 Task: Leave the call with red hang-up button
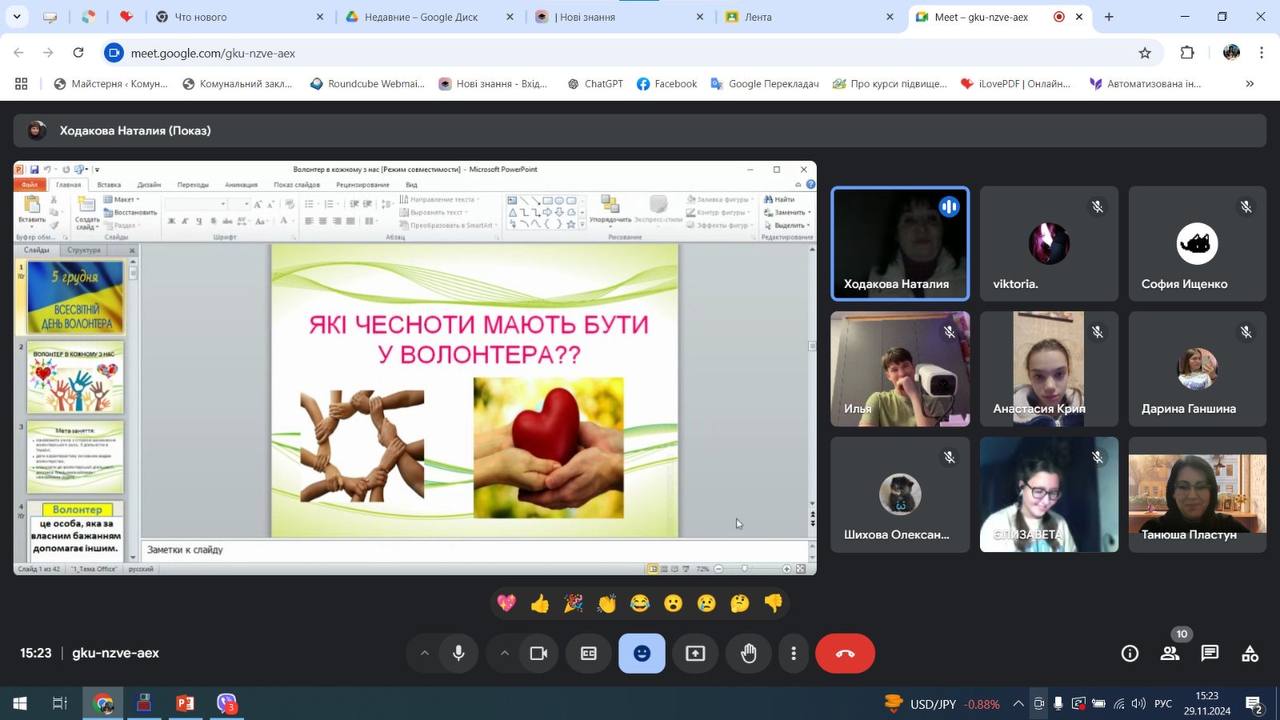[x=845, y=653]
